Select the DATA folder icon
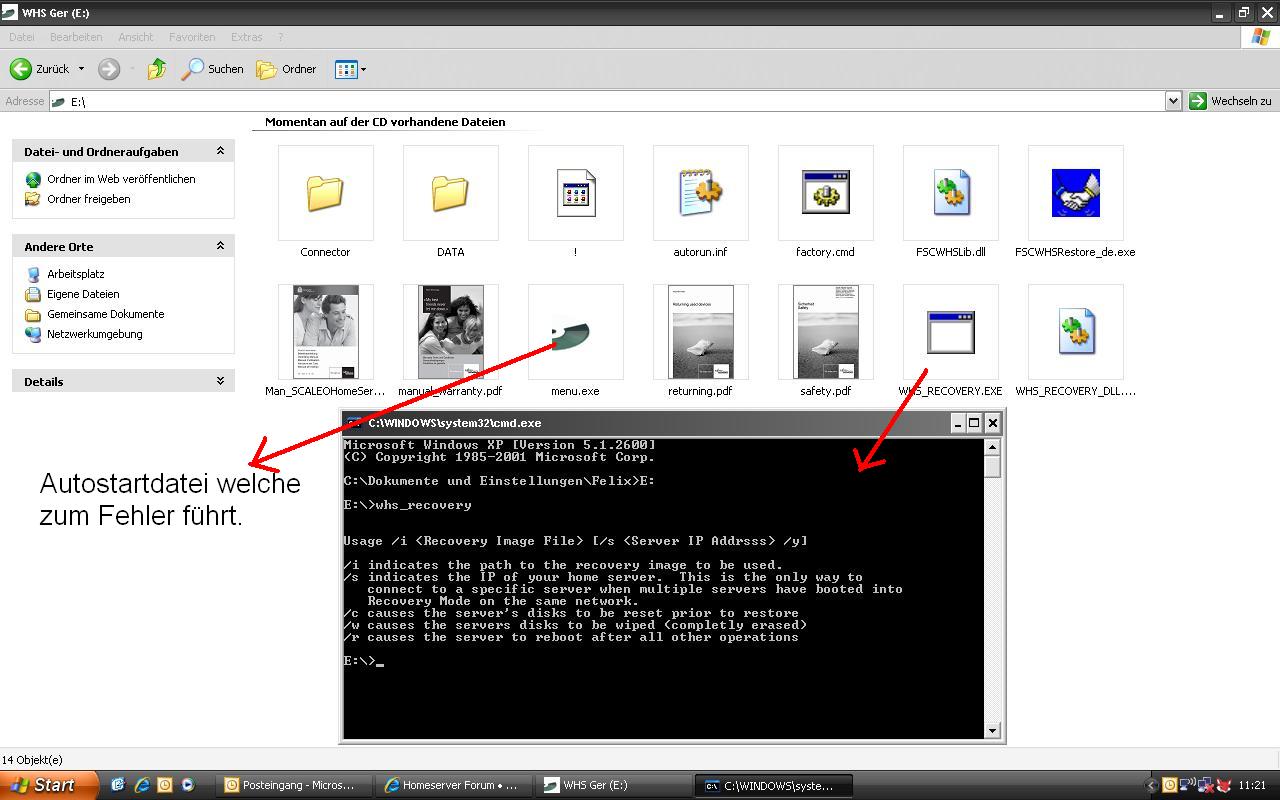This screenshot has height=800, width=1280. [450, 193]
